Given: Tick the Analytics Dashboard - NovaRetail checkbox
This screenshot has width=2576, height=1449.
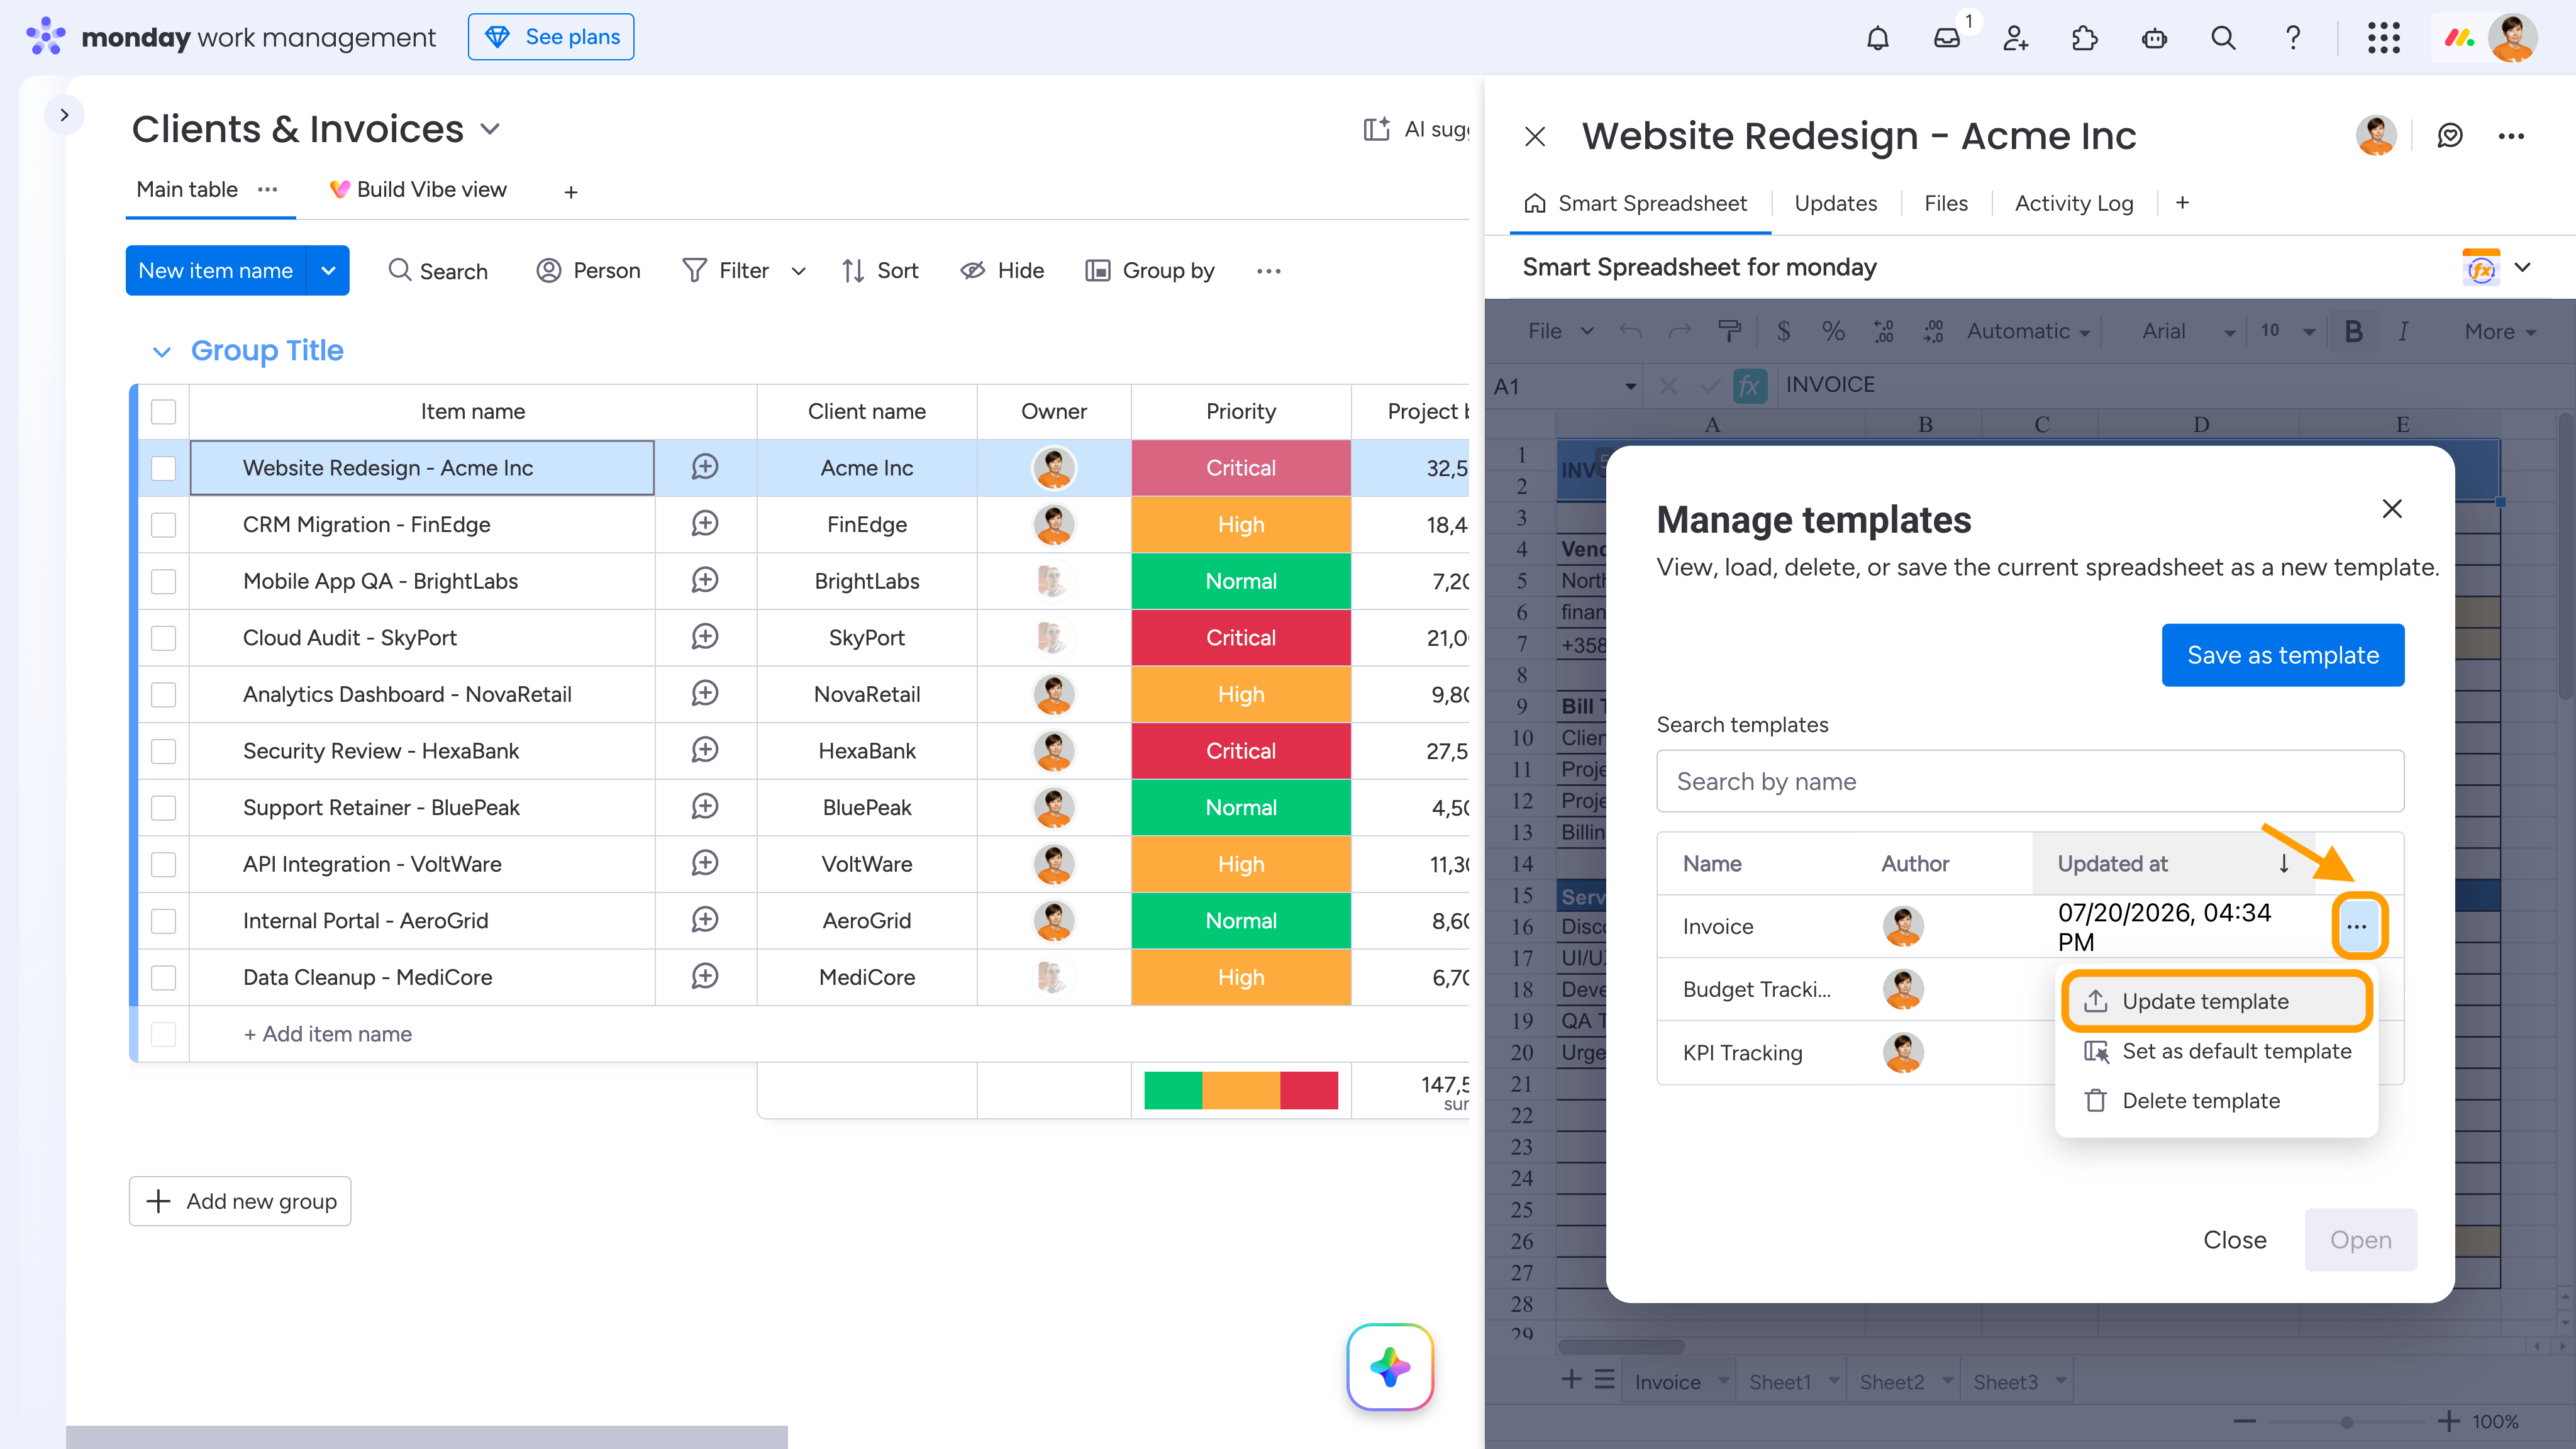Looking at the screenshot, I should pos(163,694).
